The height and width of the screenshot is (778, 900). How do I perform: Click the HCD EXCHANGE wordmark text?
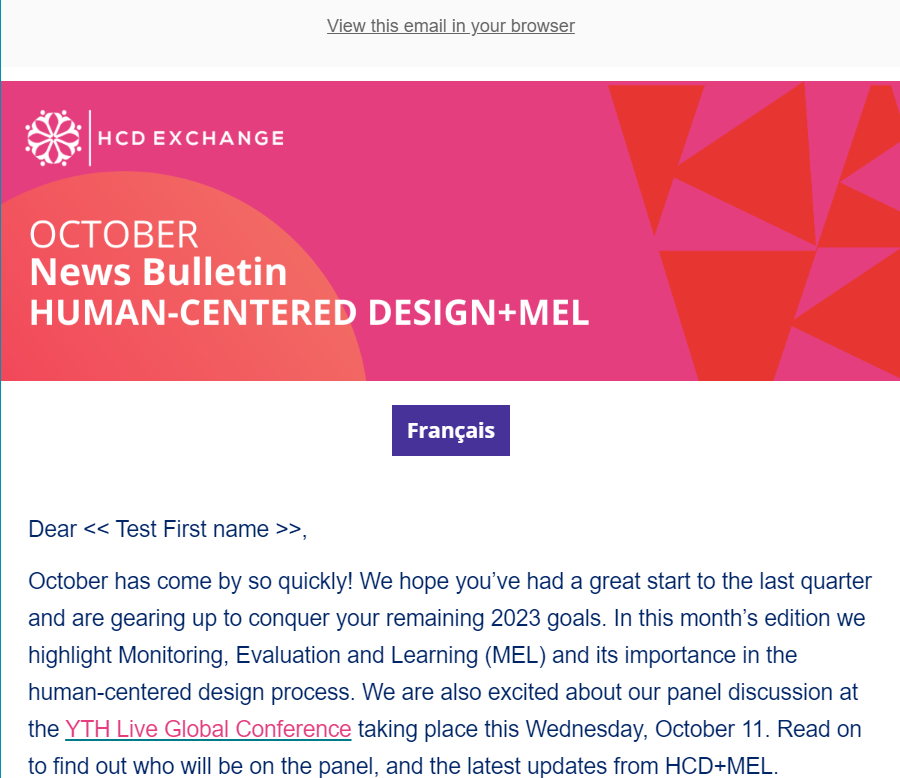[x=191, y=138]
